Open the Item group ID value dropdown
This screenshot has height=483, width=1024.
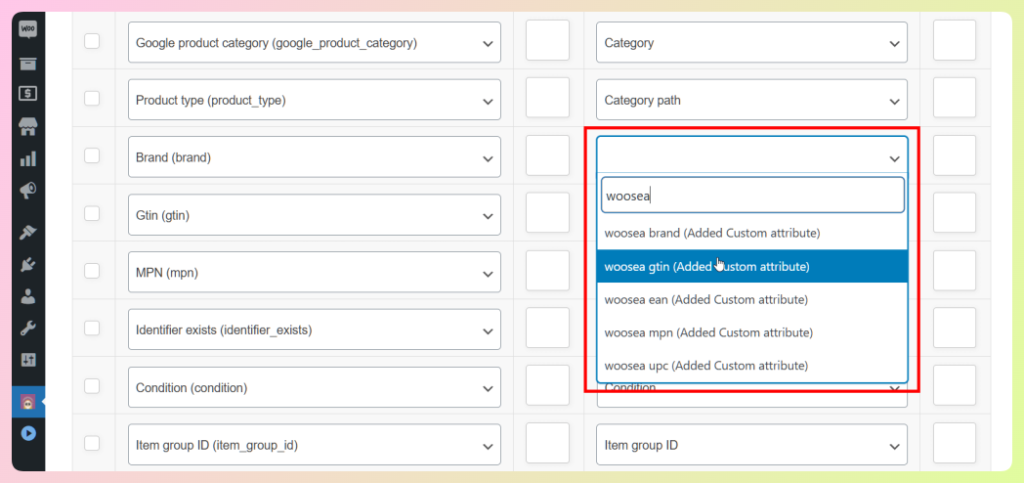pyautogui.click(x=752, y=444)
